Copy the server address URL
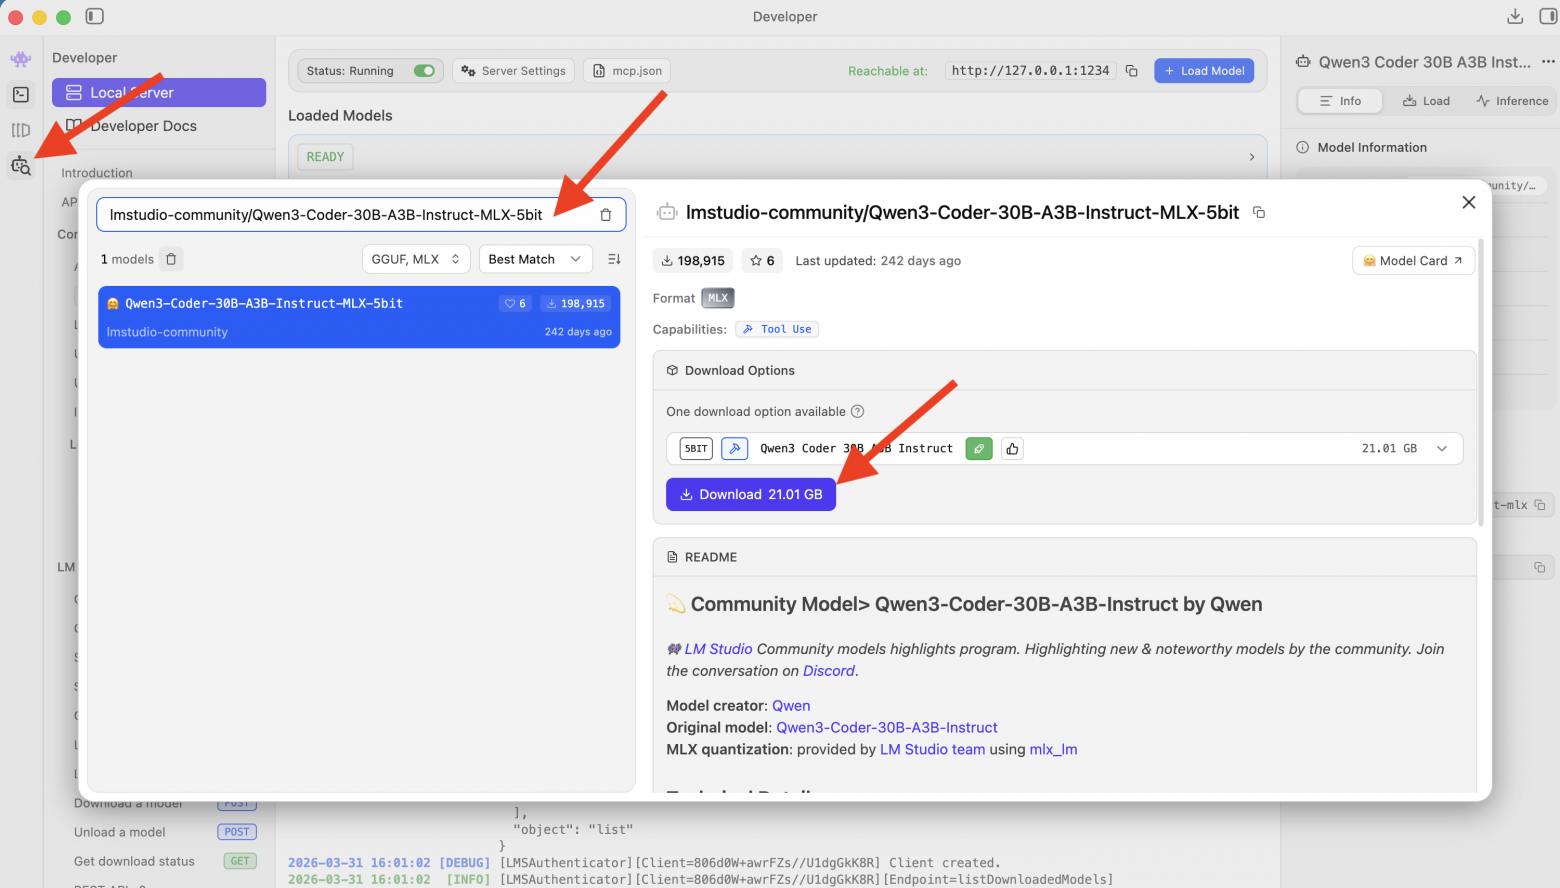This screenshot has width=1560, height=888. click(x=1132, y=71)
